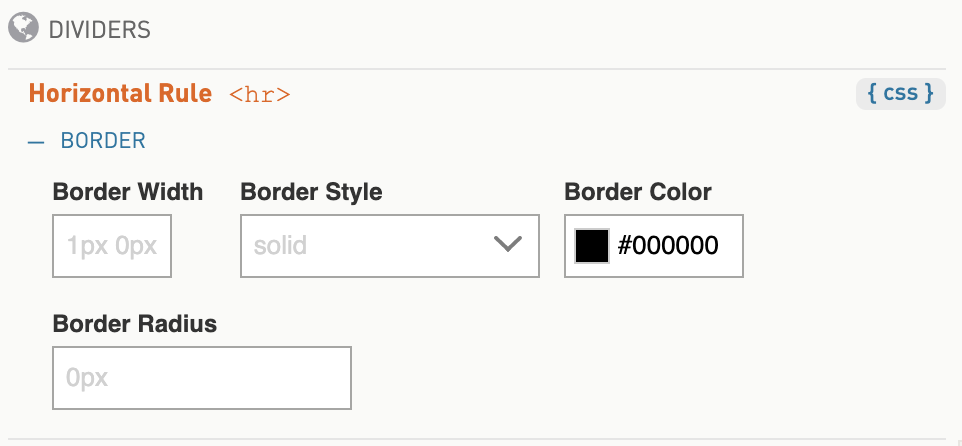The image size is (962, 446).
Task: Click the chevron arrow in Border Style
Action: click(508, 245)
